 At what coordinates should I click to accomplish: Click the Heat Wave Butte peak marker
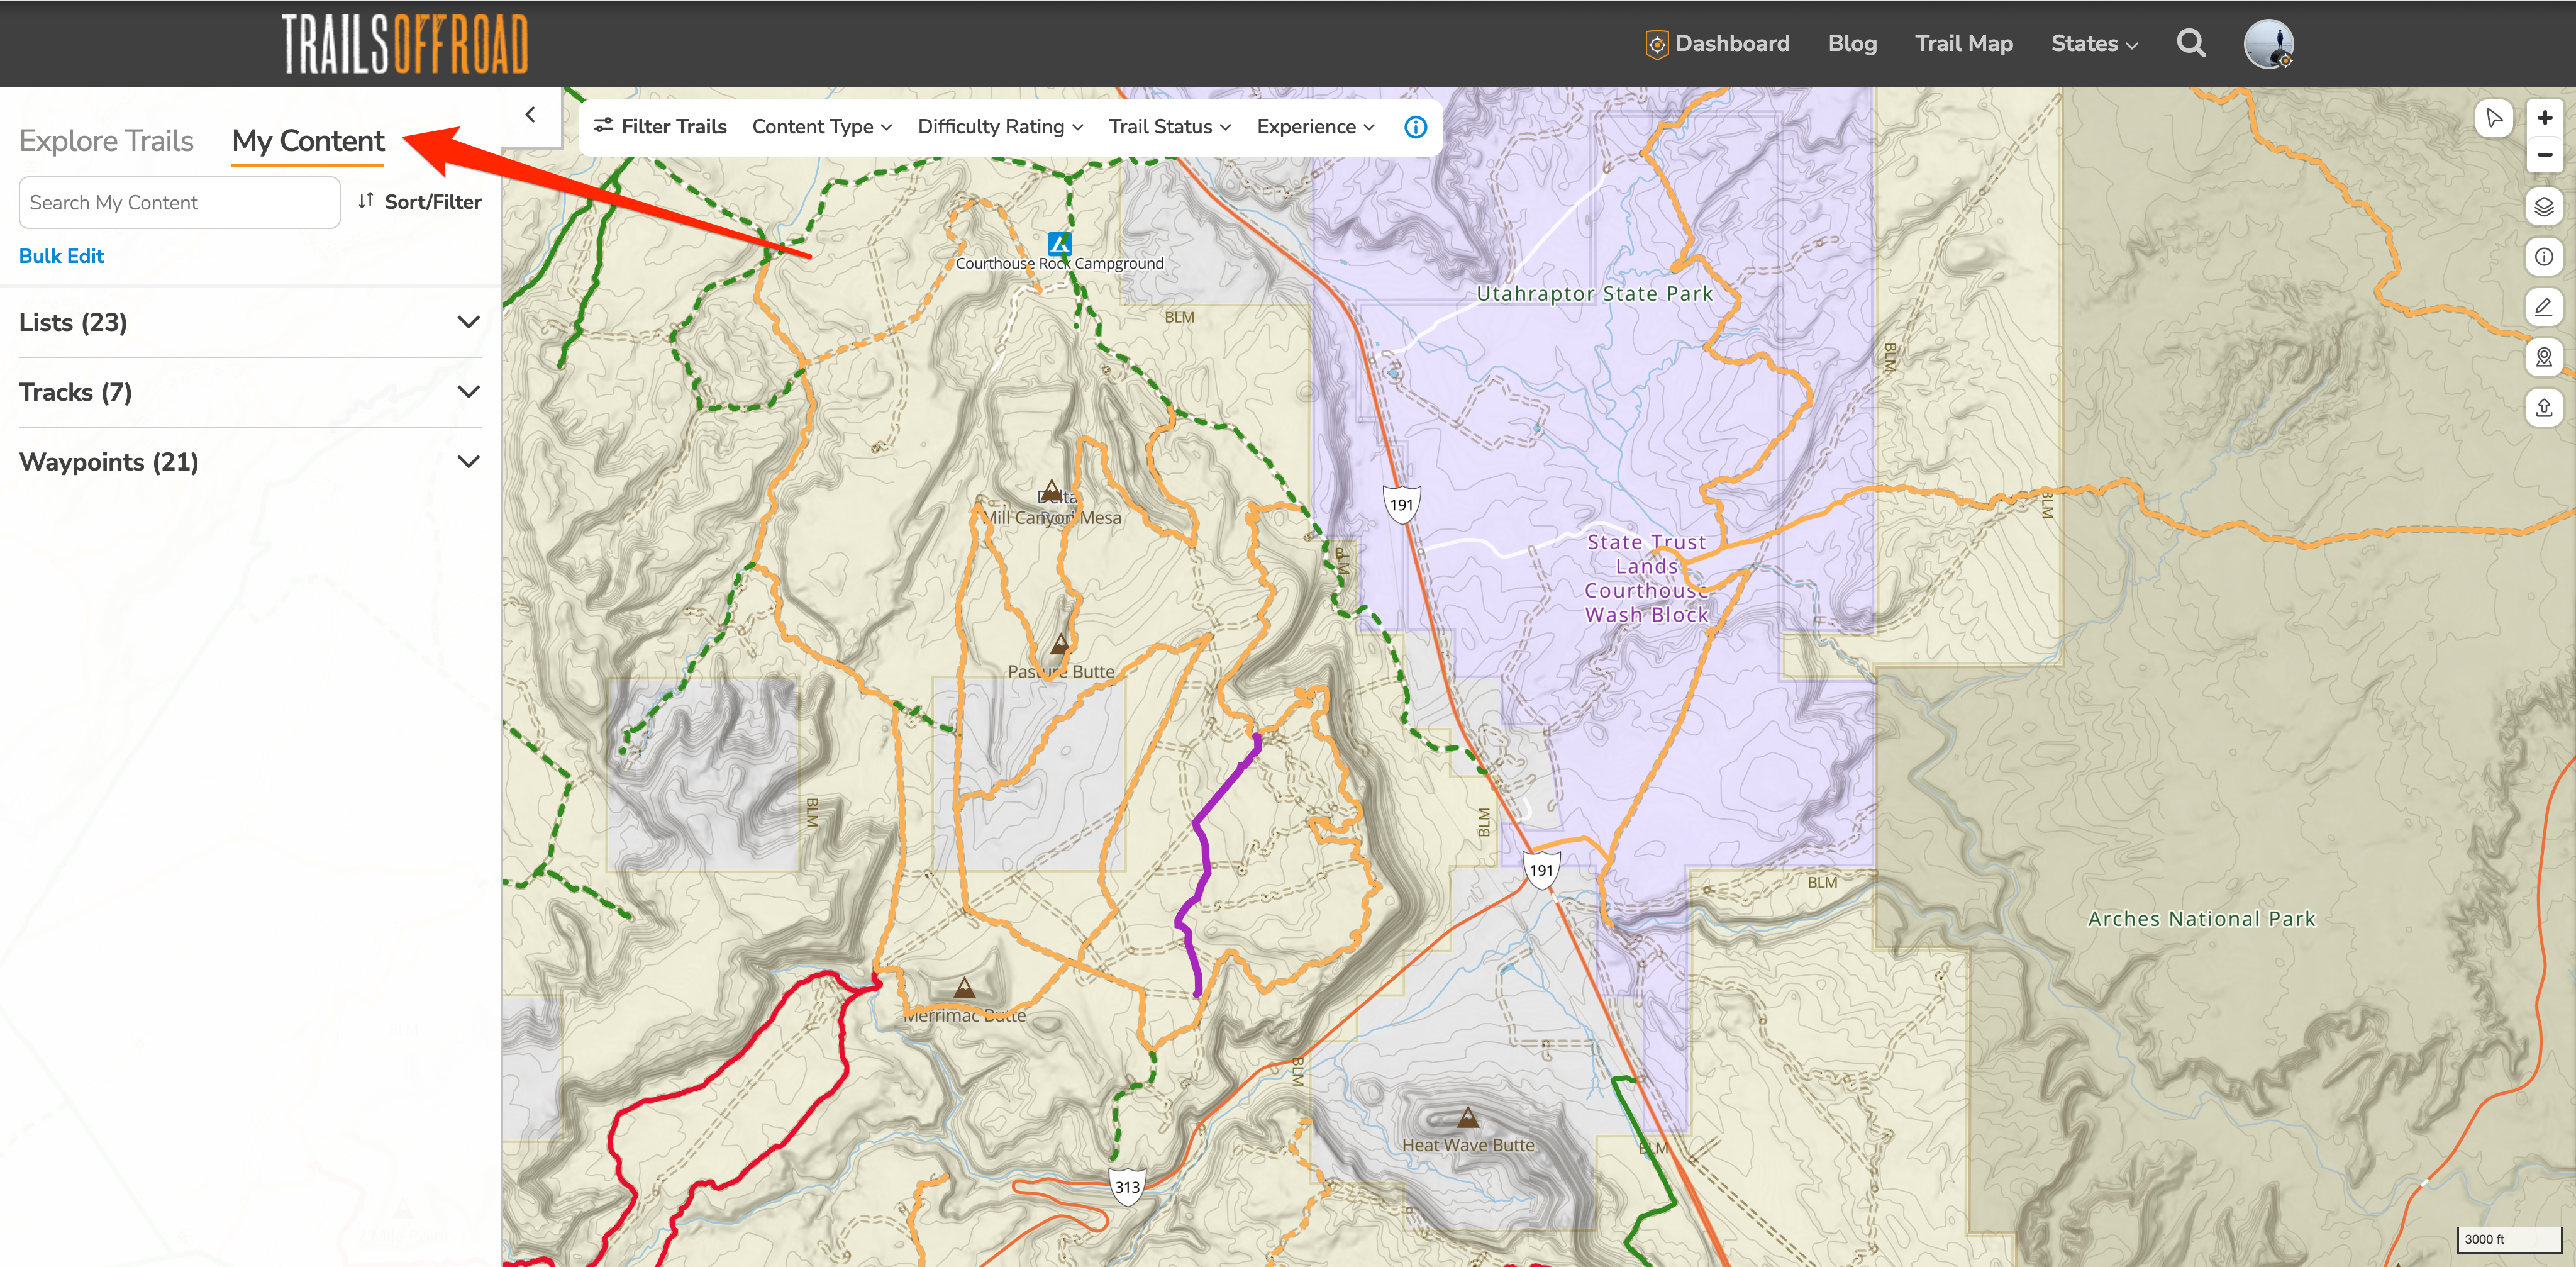click(x=1467, y=1116)
